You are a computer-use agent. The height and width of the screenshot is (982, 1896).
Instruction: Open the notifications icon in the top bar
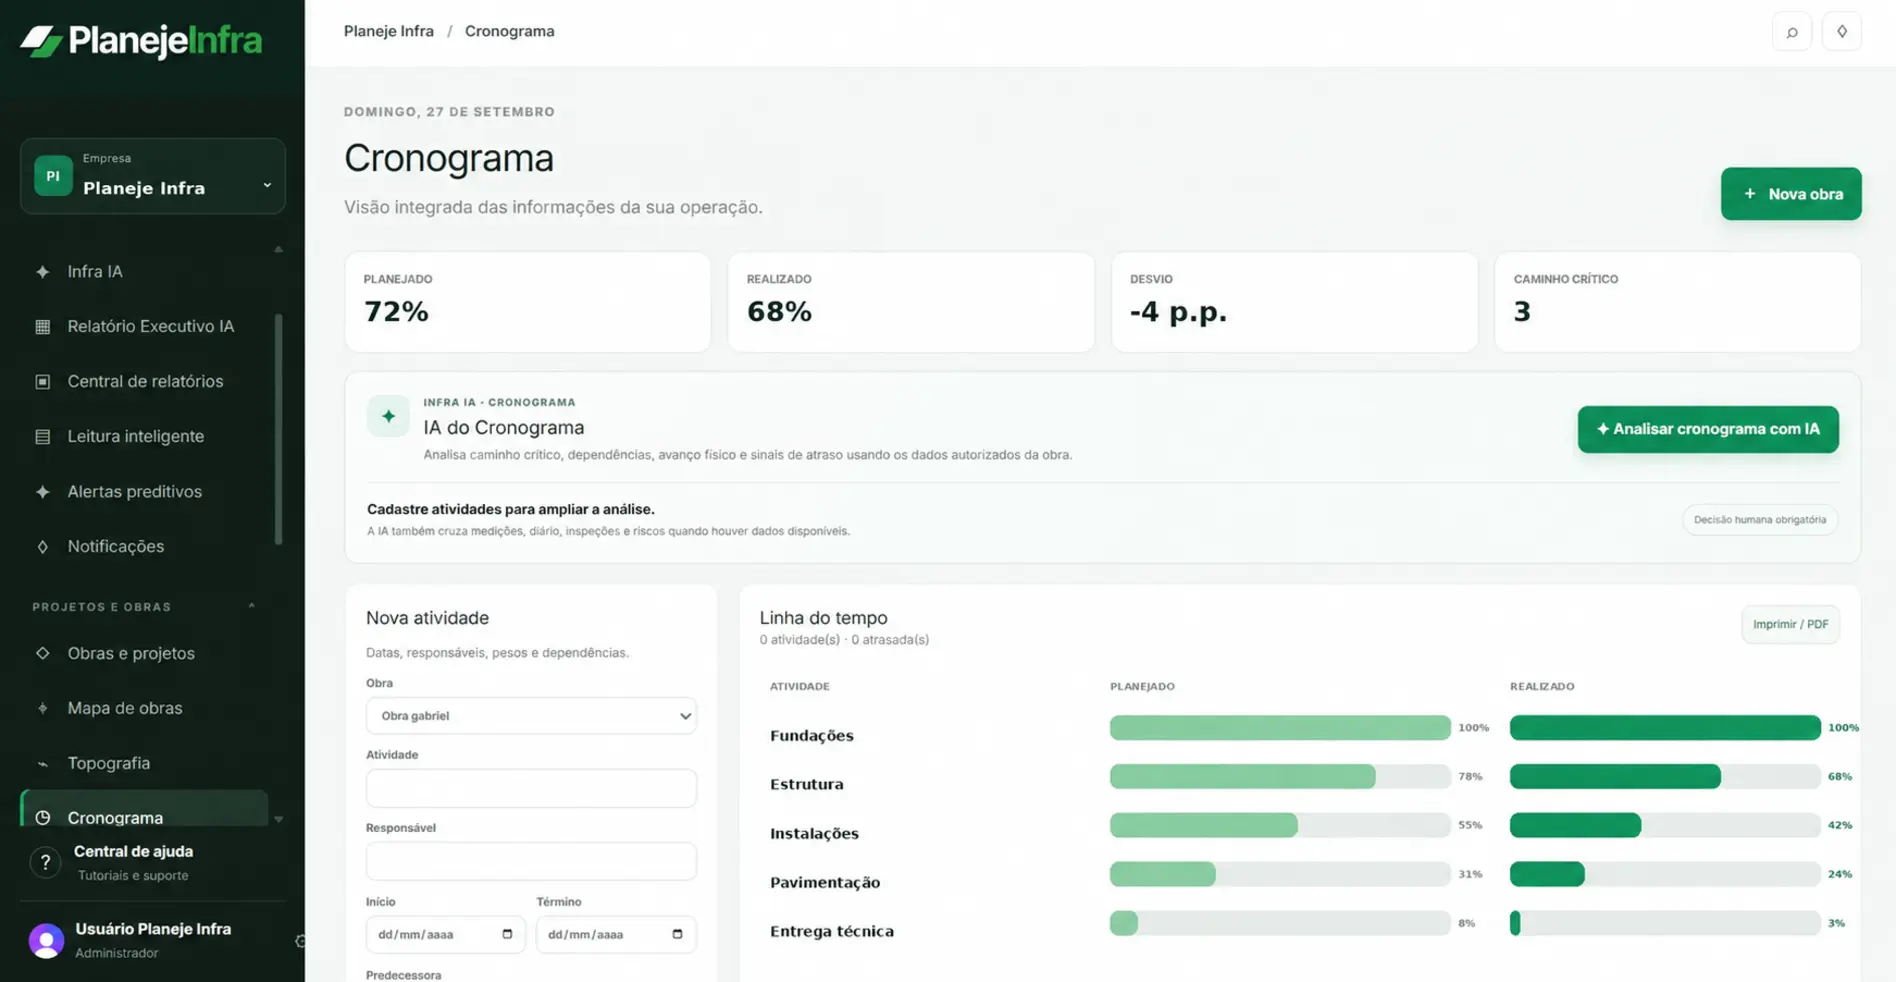click(x=1841, y=32)
